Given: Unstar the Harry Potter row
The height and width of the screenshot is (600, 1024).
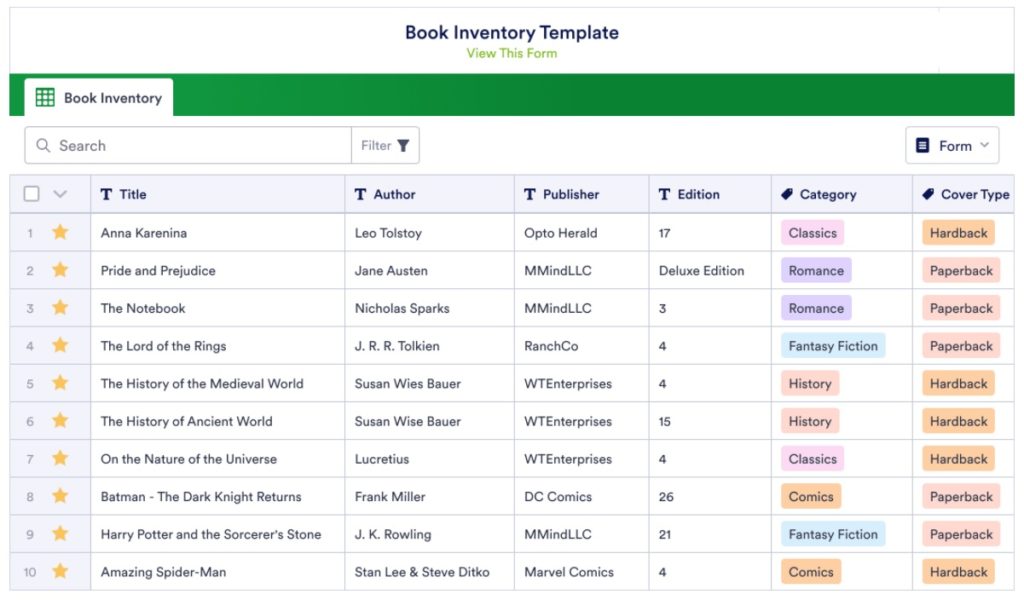Looking at the screenshot, I should (x=61, y=534).
